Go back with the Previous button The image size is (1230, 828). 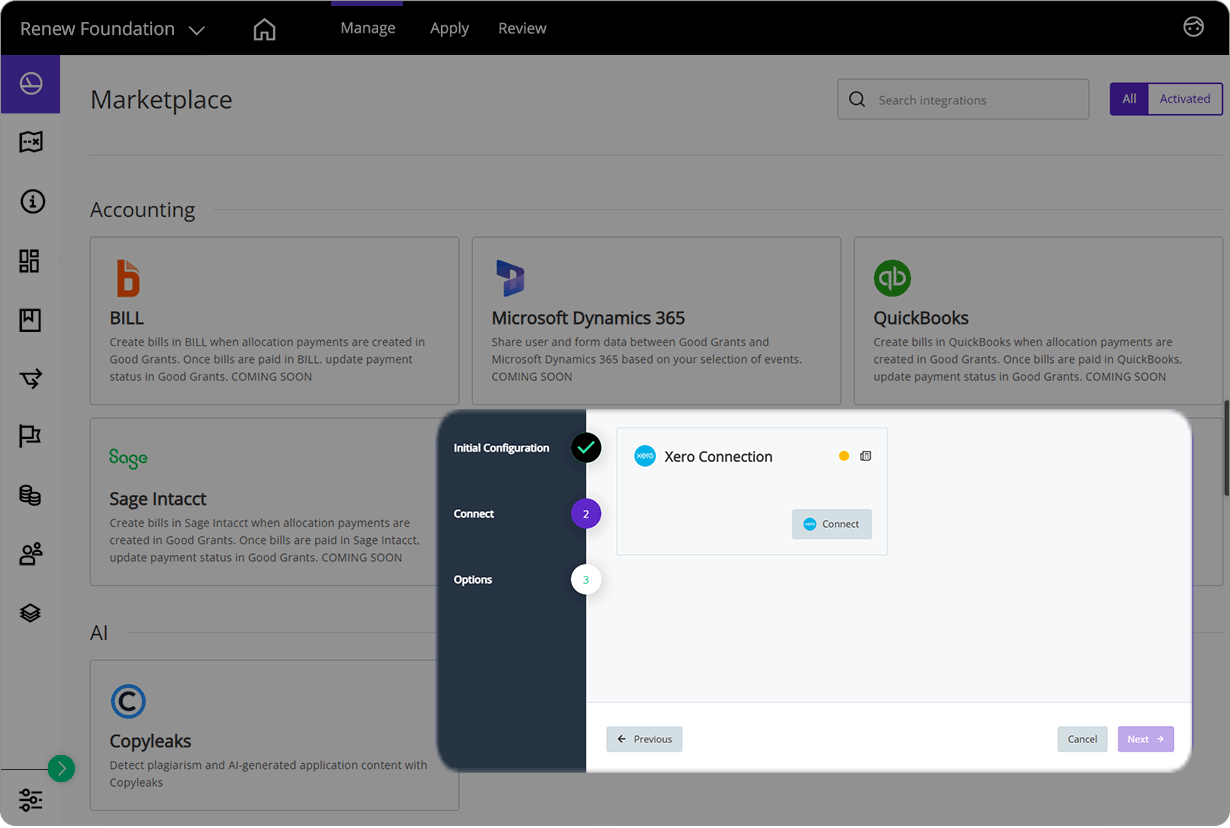tap(644, 739)
